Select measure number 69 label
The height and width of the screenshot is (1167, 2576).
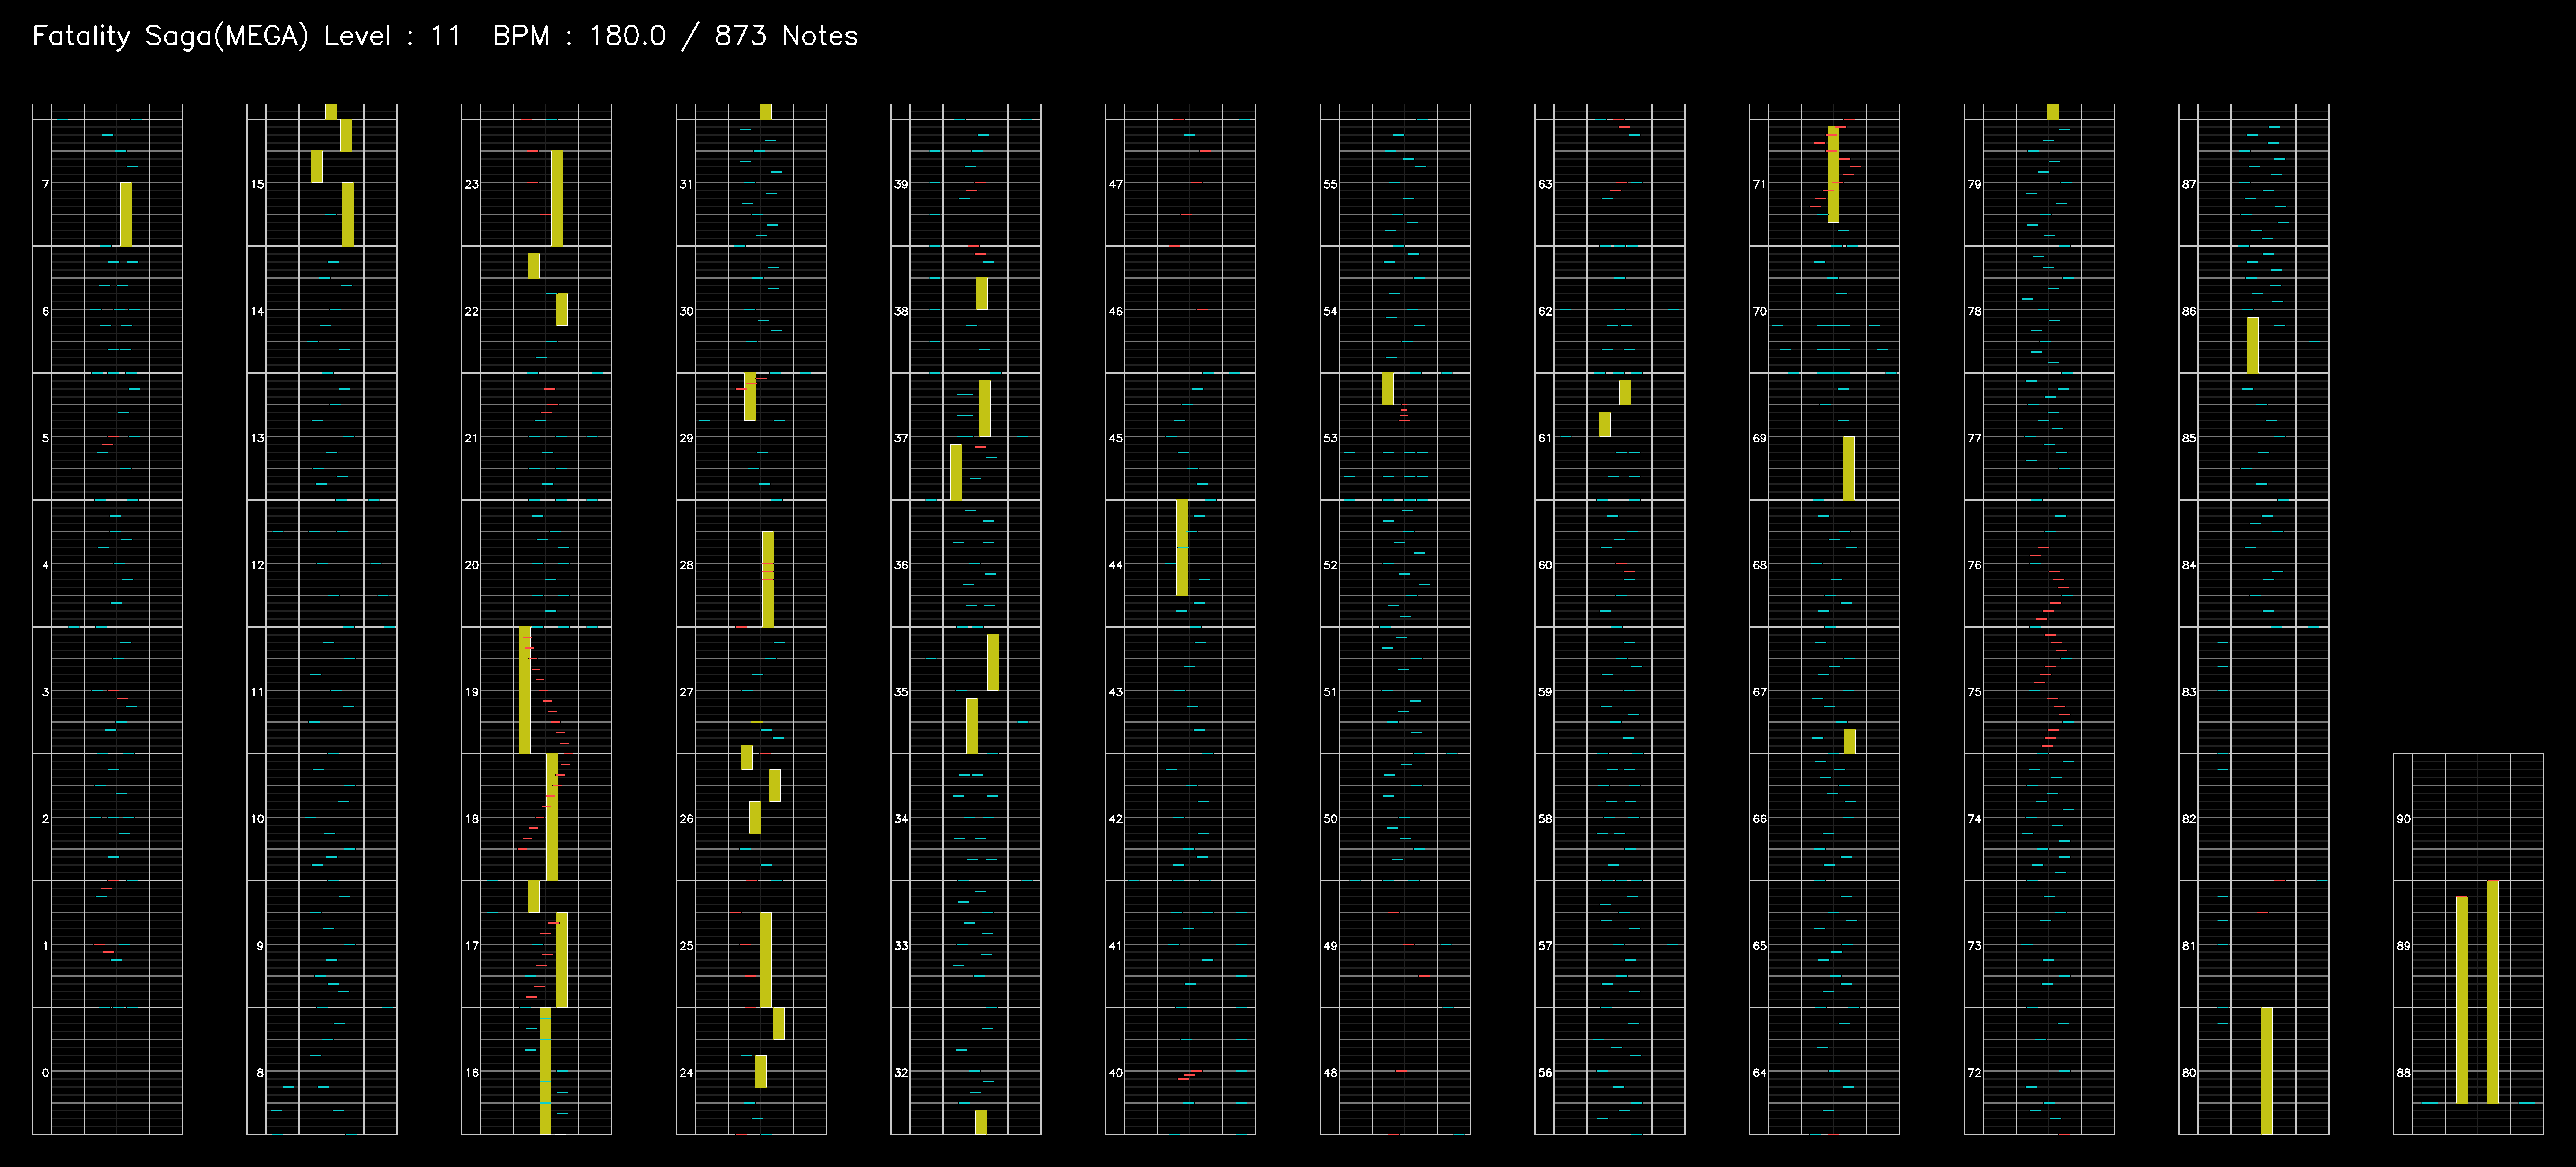(x=1760, y=438)
